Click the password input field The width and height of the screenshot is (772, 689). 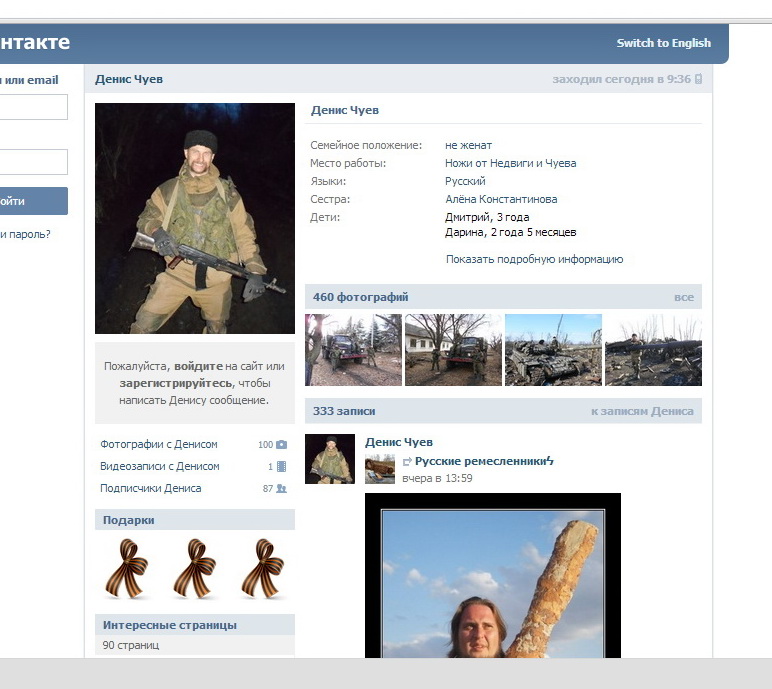pyautogui.click(x=33, y=162)
